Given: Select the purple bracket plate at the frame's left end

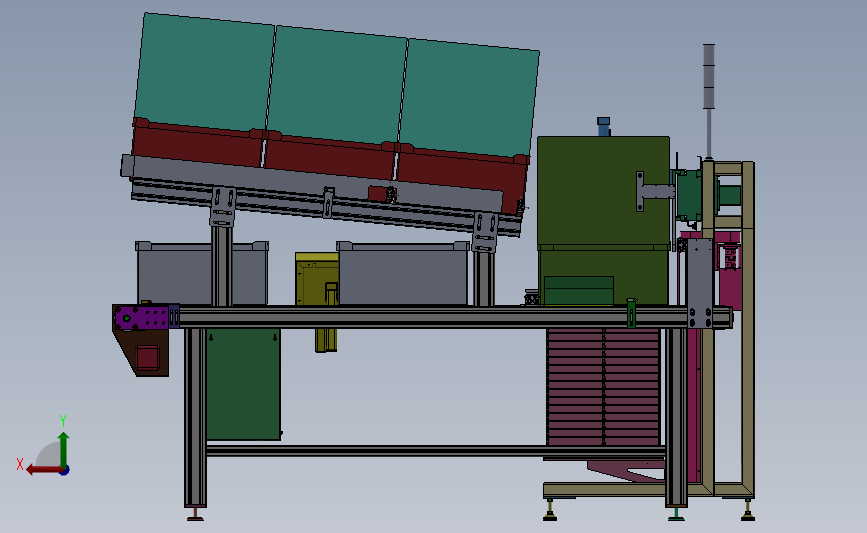Looking at the screenshot, I should point(142,318).
